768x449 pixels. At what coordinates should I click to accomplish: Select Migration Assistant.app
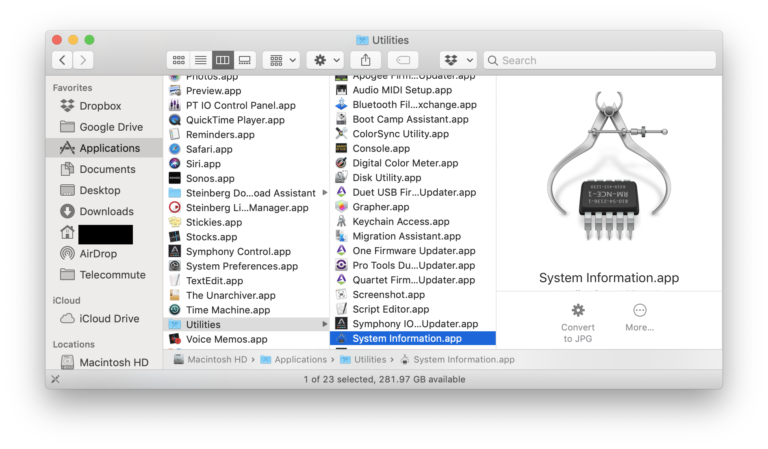coord(413,236)
